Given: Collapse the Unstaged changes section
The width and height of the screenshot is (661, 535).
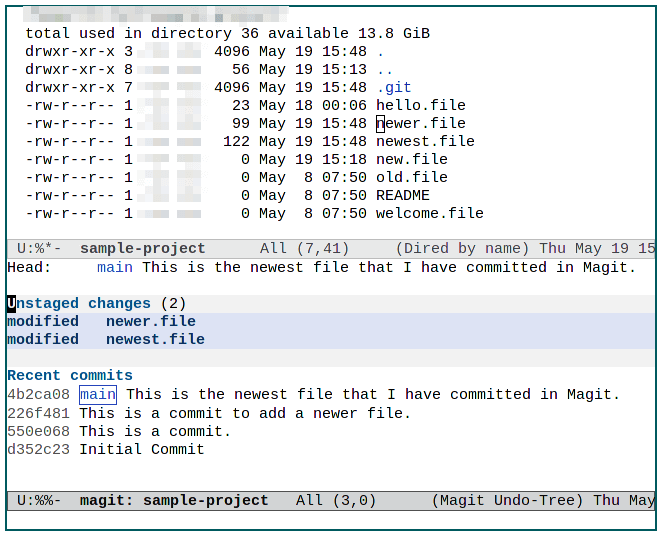Looking at the screenshot, I should click(x=78, y=303).
